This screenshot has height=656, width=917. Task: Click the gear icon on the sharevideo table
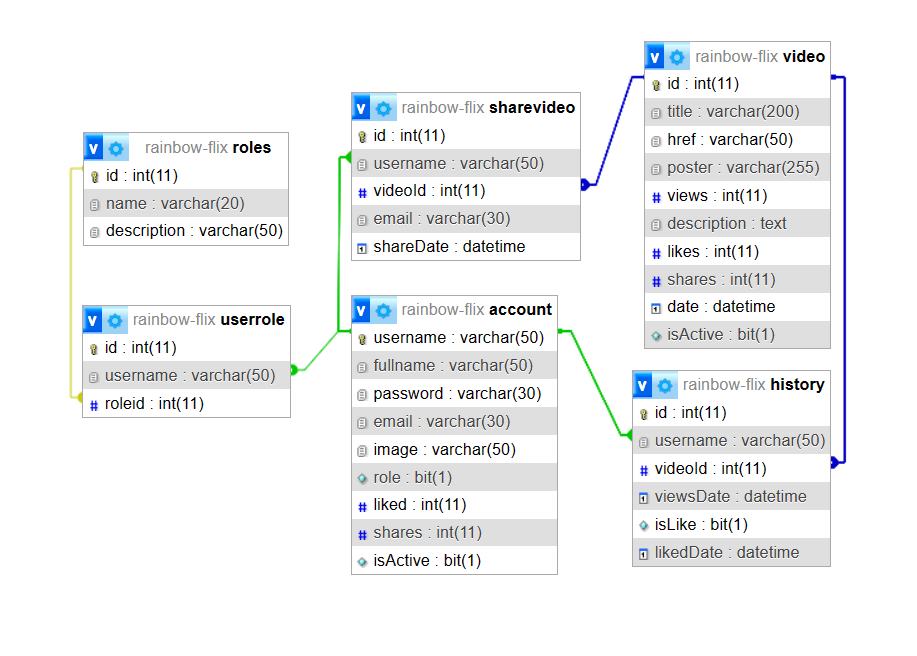[383, 107]
